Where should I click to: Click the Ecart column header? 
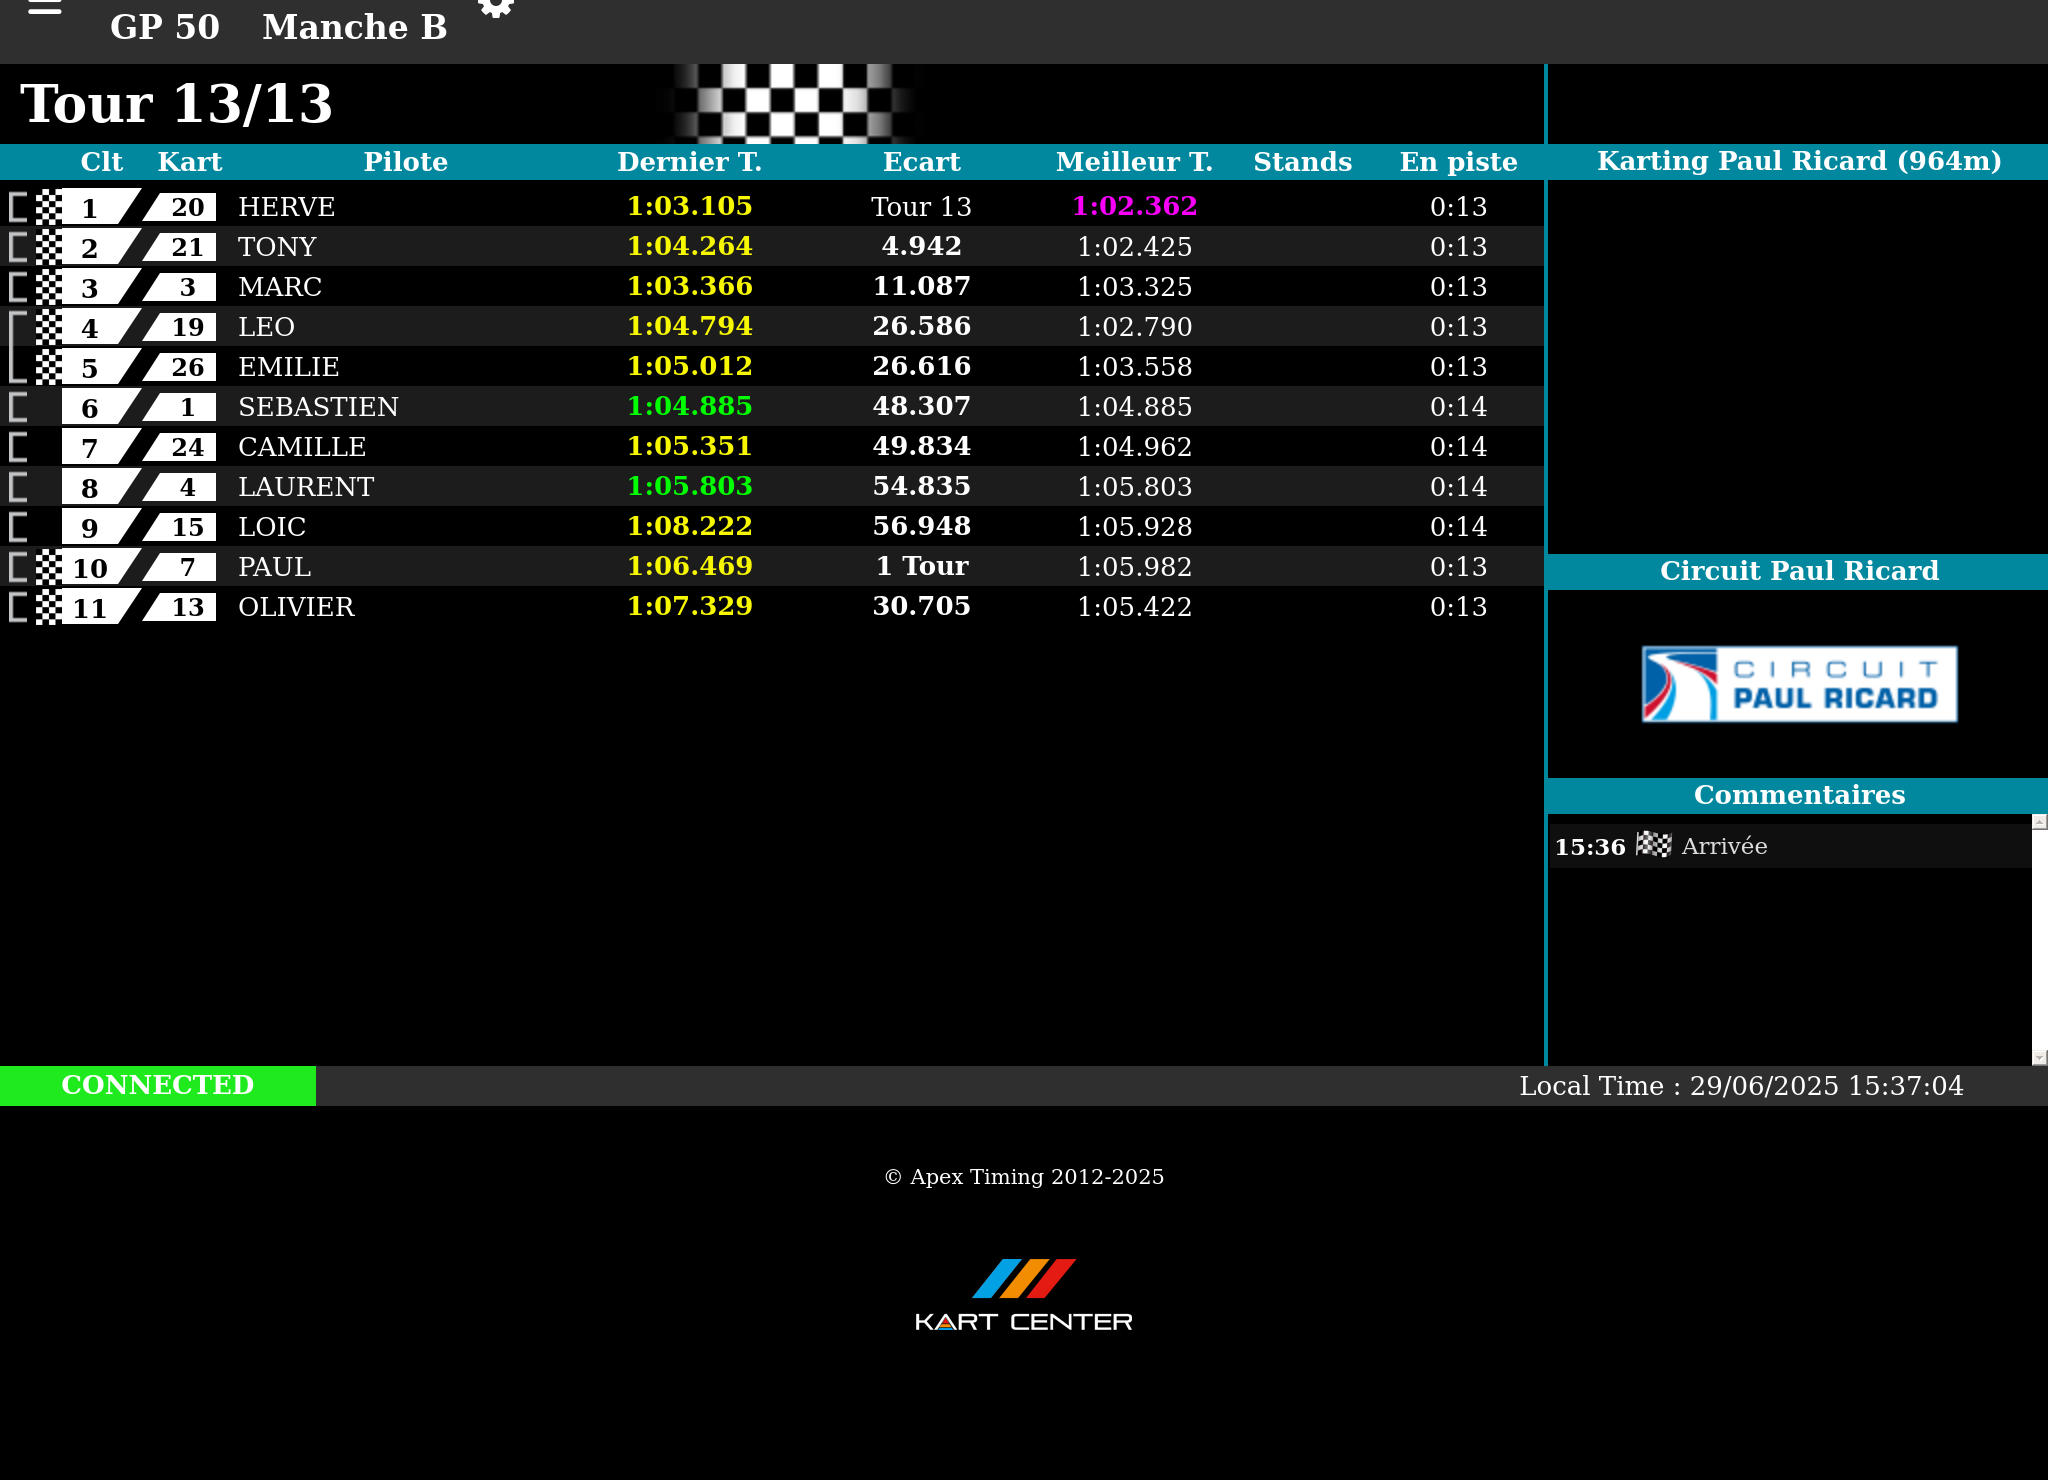[x=921, y=162]
